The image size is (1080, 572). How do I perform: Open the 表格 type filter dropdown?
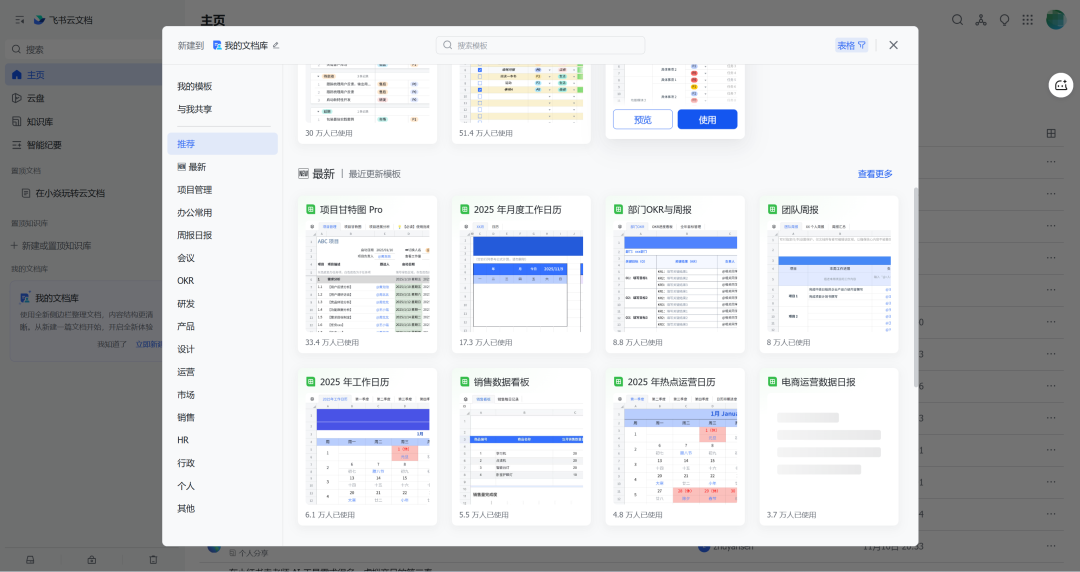(x=851, y=45)
